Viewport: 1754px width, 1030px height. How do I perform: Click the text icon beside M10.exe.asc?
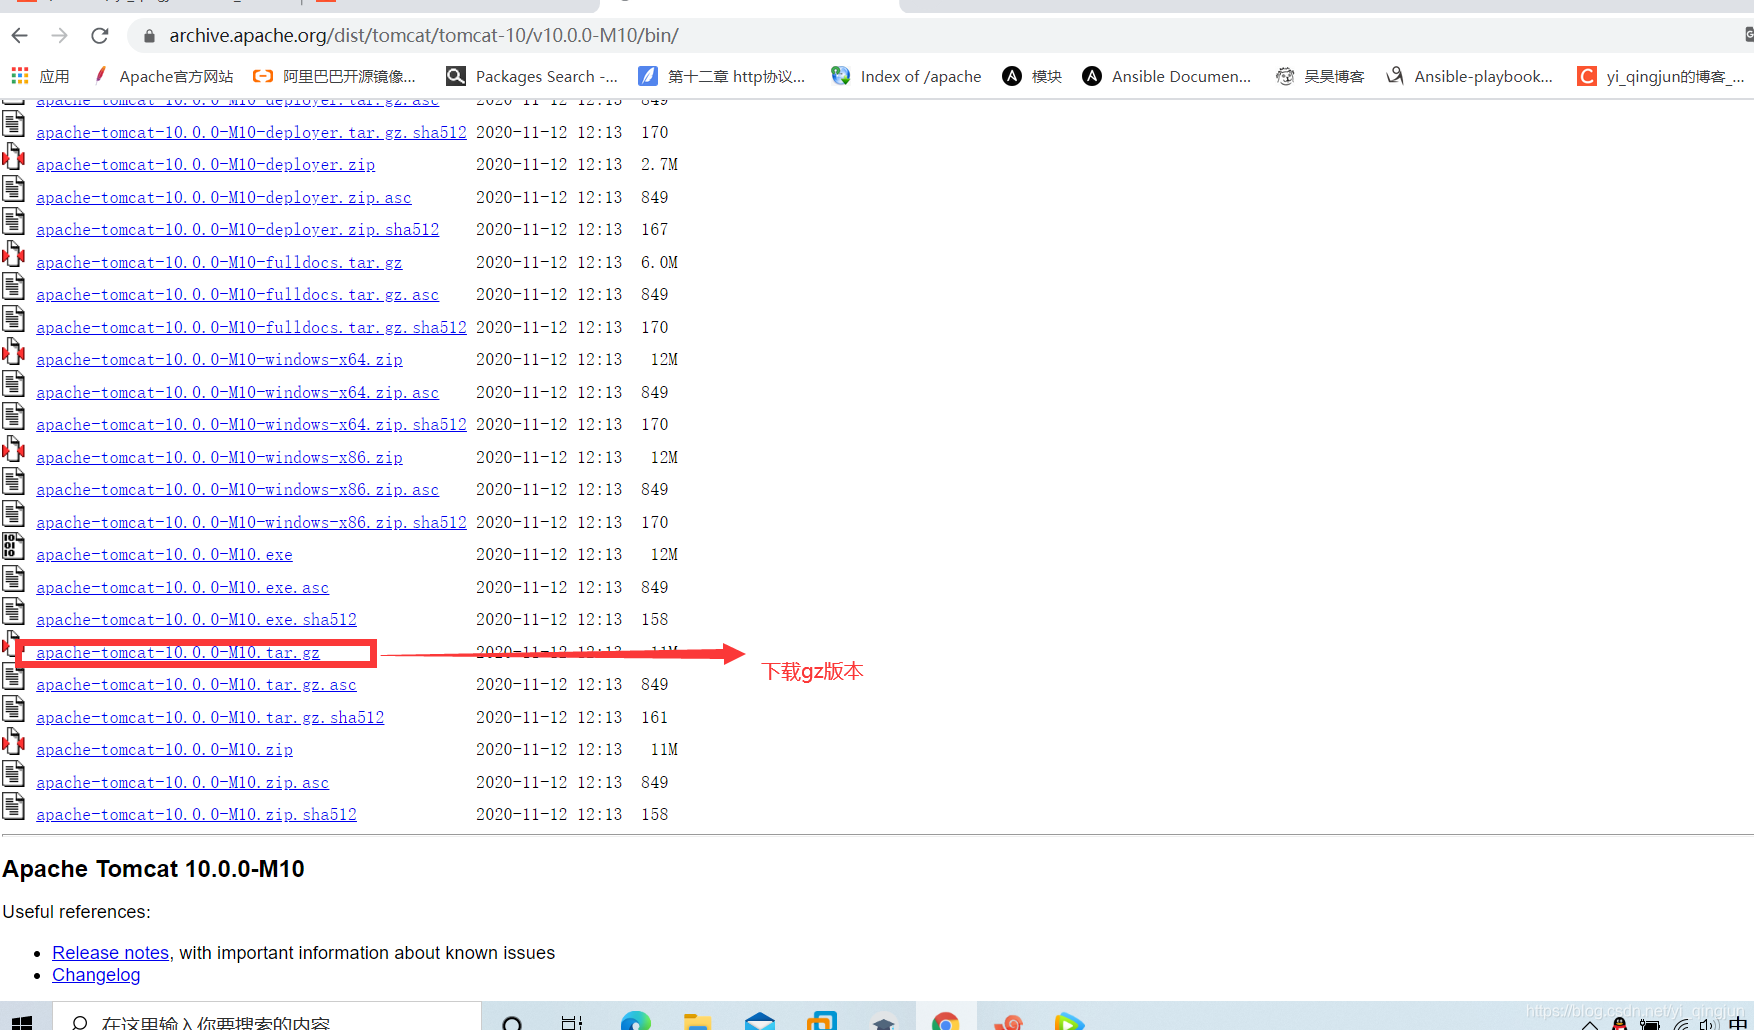click(x=14, y=580)
